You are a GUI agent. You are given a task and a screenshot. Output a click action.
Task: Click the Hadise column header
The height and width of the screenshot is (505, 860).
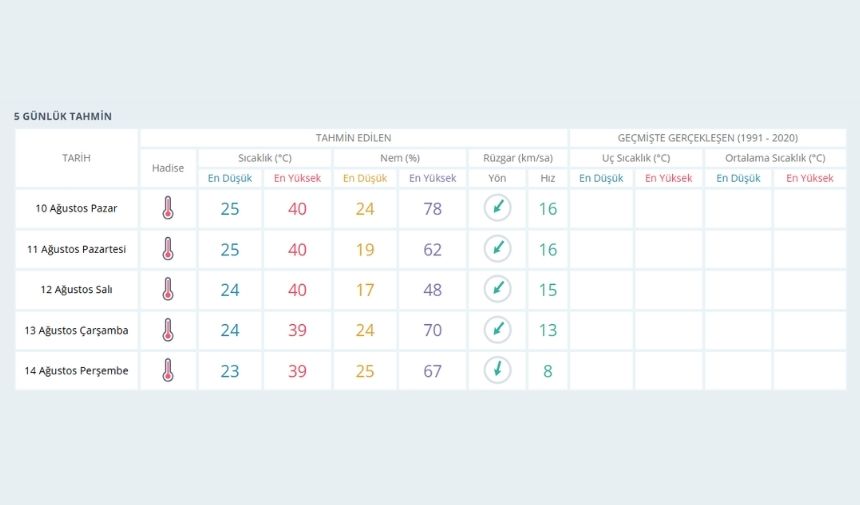pos(168,168)
